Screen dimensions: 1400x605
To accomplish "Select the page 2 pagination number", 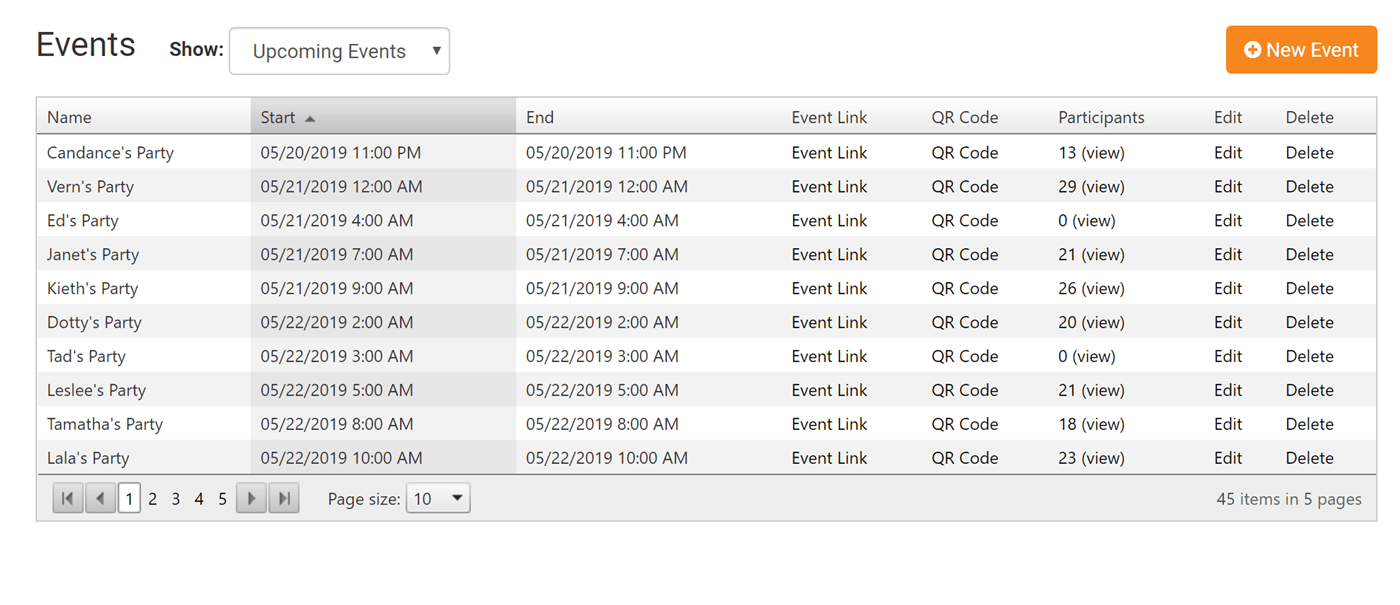I will (152, 498).
